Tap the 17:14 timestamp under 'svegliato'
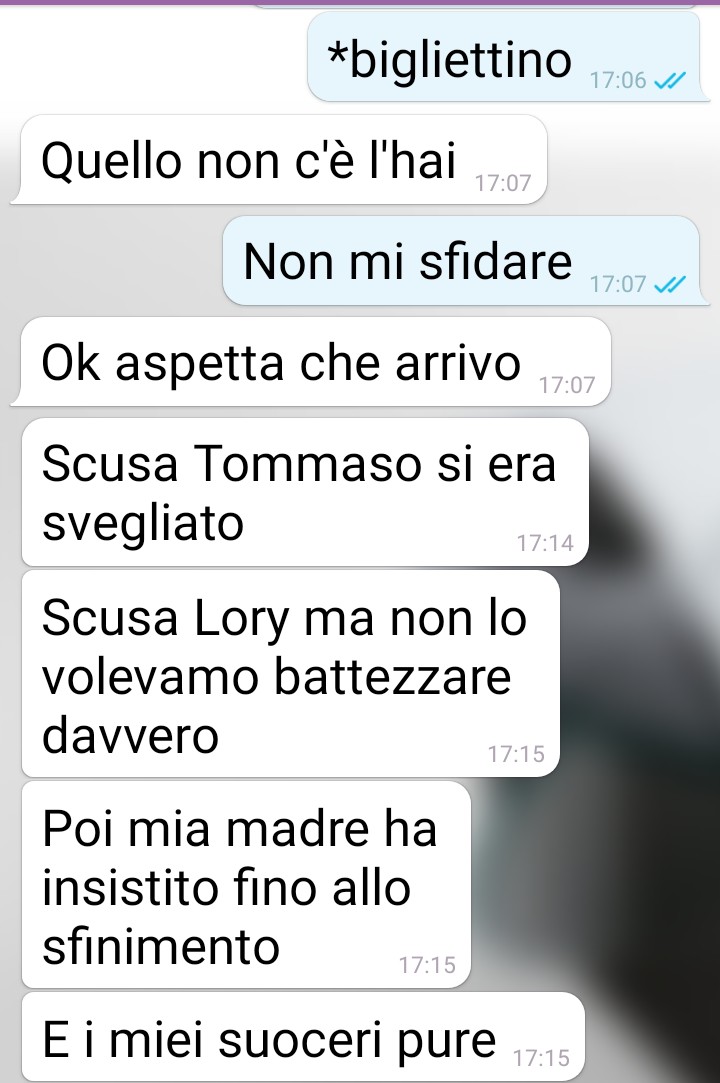The width and height of the screenshot is (720, 1083). (545, 544)
